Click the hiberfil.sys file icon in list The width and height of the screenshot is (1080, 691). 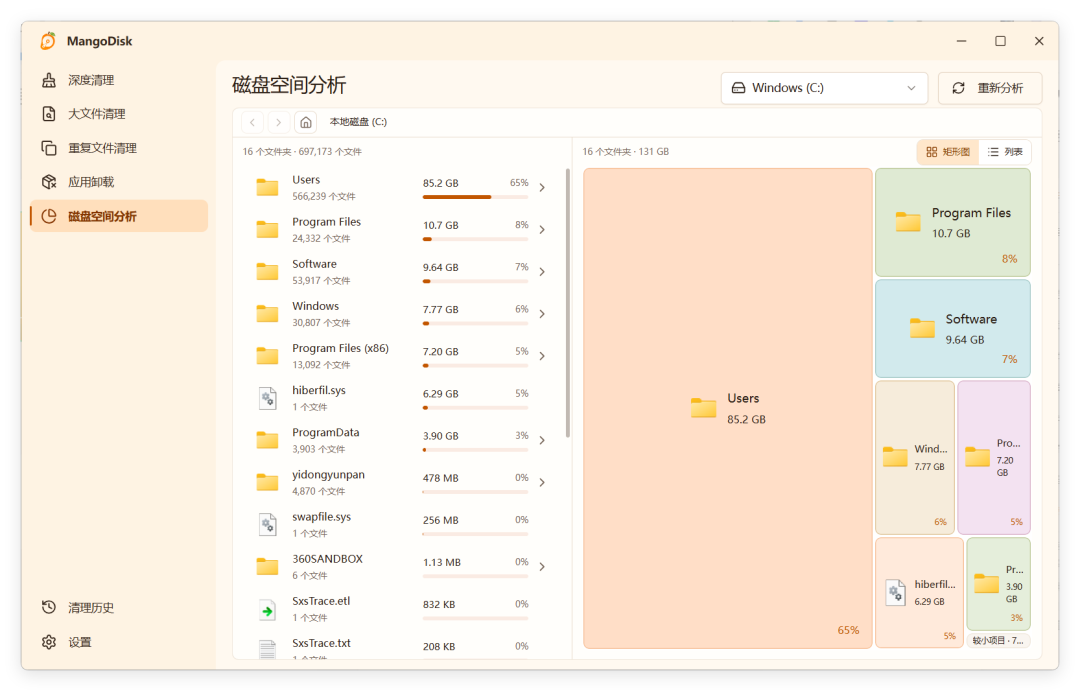(267, 398)
